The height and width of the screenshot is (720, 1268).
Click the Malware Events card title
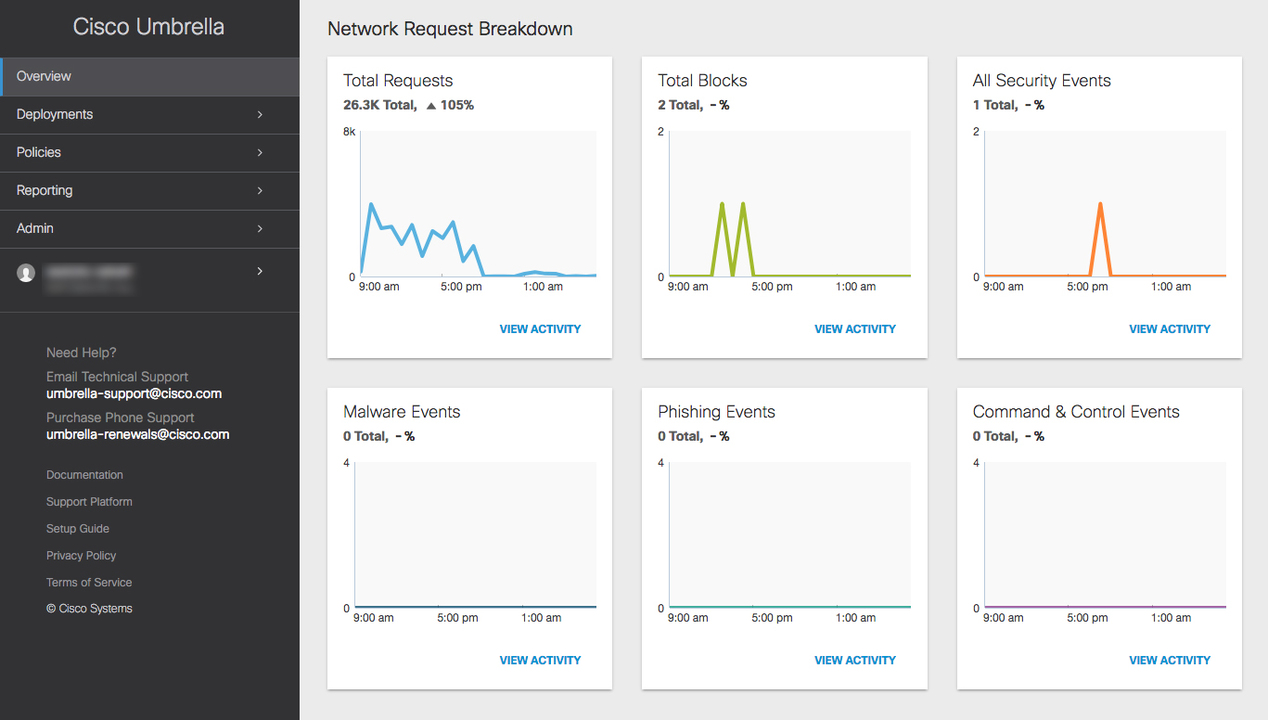402,412
